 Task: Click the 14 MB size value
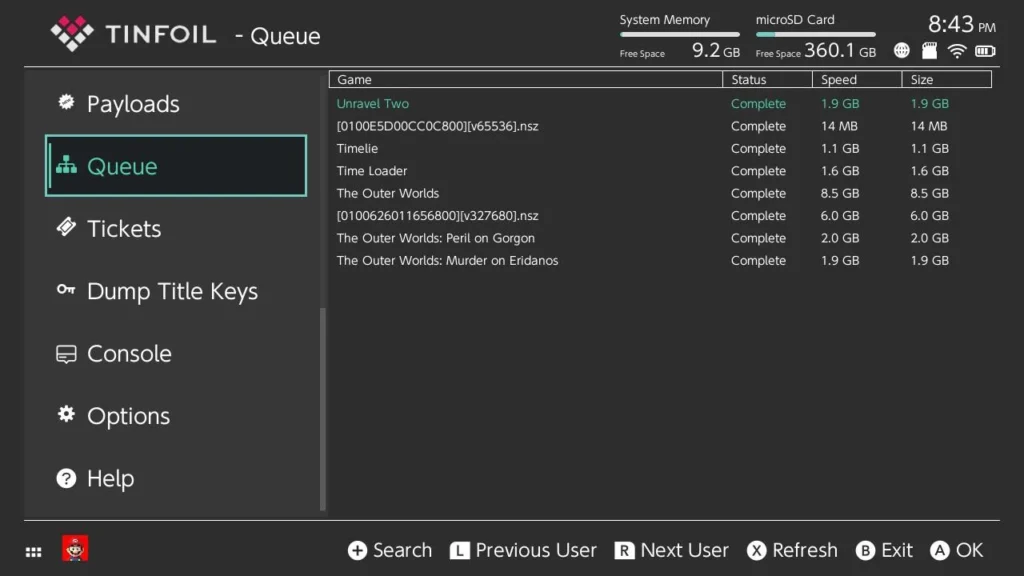click(929, 126)
